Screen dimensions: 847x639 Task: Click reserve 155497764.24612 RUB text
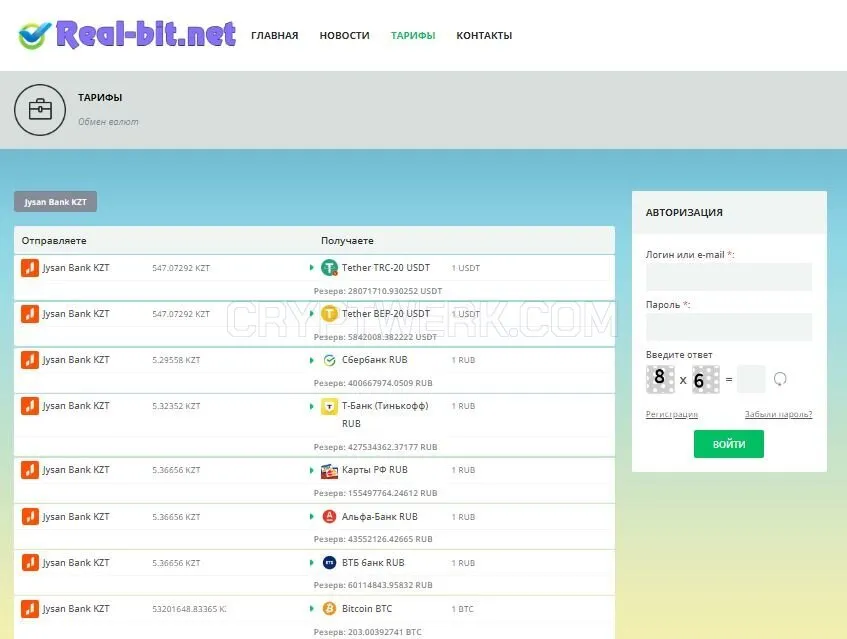coord(375,493)
